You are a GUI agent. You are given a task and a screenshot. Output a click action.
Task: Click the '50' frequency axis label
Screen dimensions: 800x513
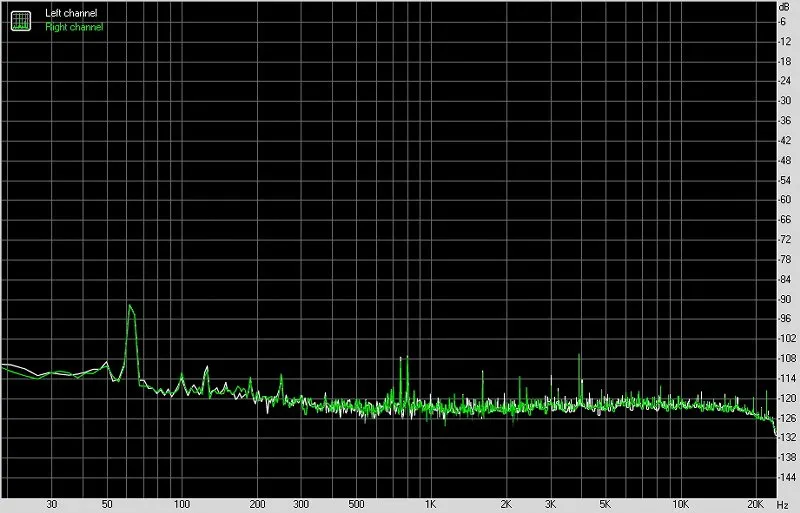coord(107,505)
